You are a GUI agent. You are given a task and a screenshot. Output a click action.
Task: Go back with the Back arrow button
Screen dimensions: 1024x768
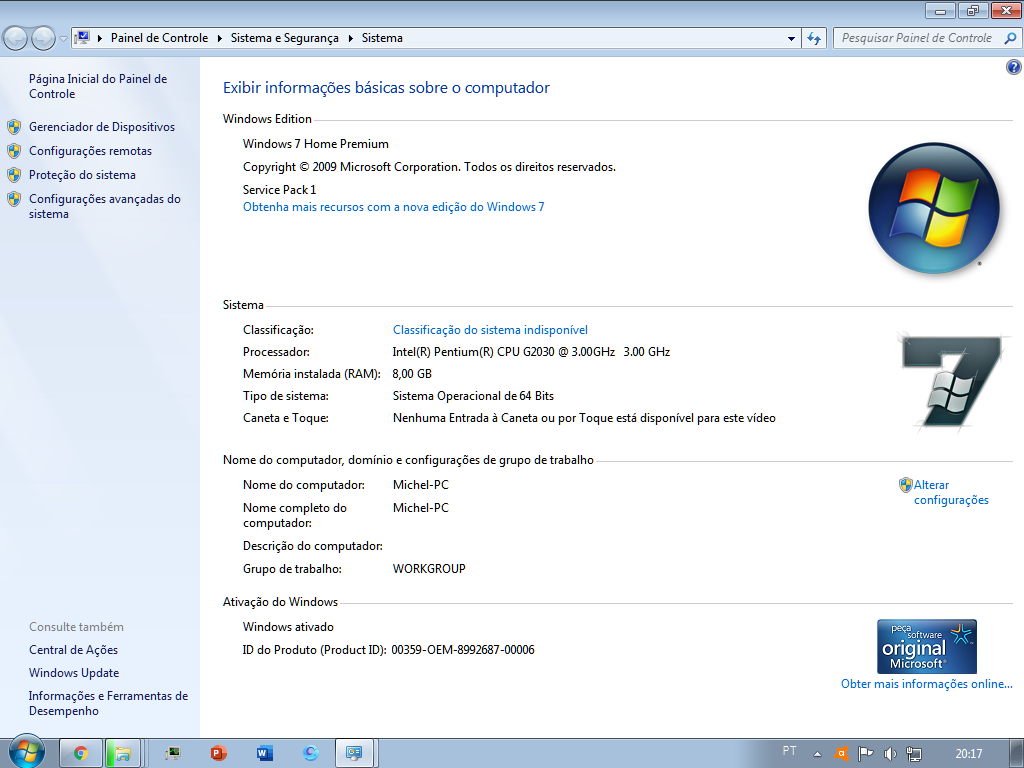pyautogui.click(x=16, y=38)
